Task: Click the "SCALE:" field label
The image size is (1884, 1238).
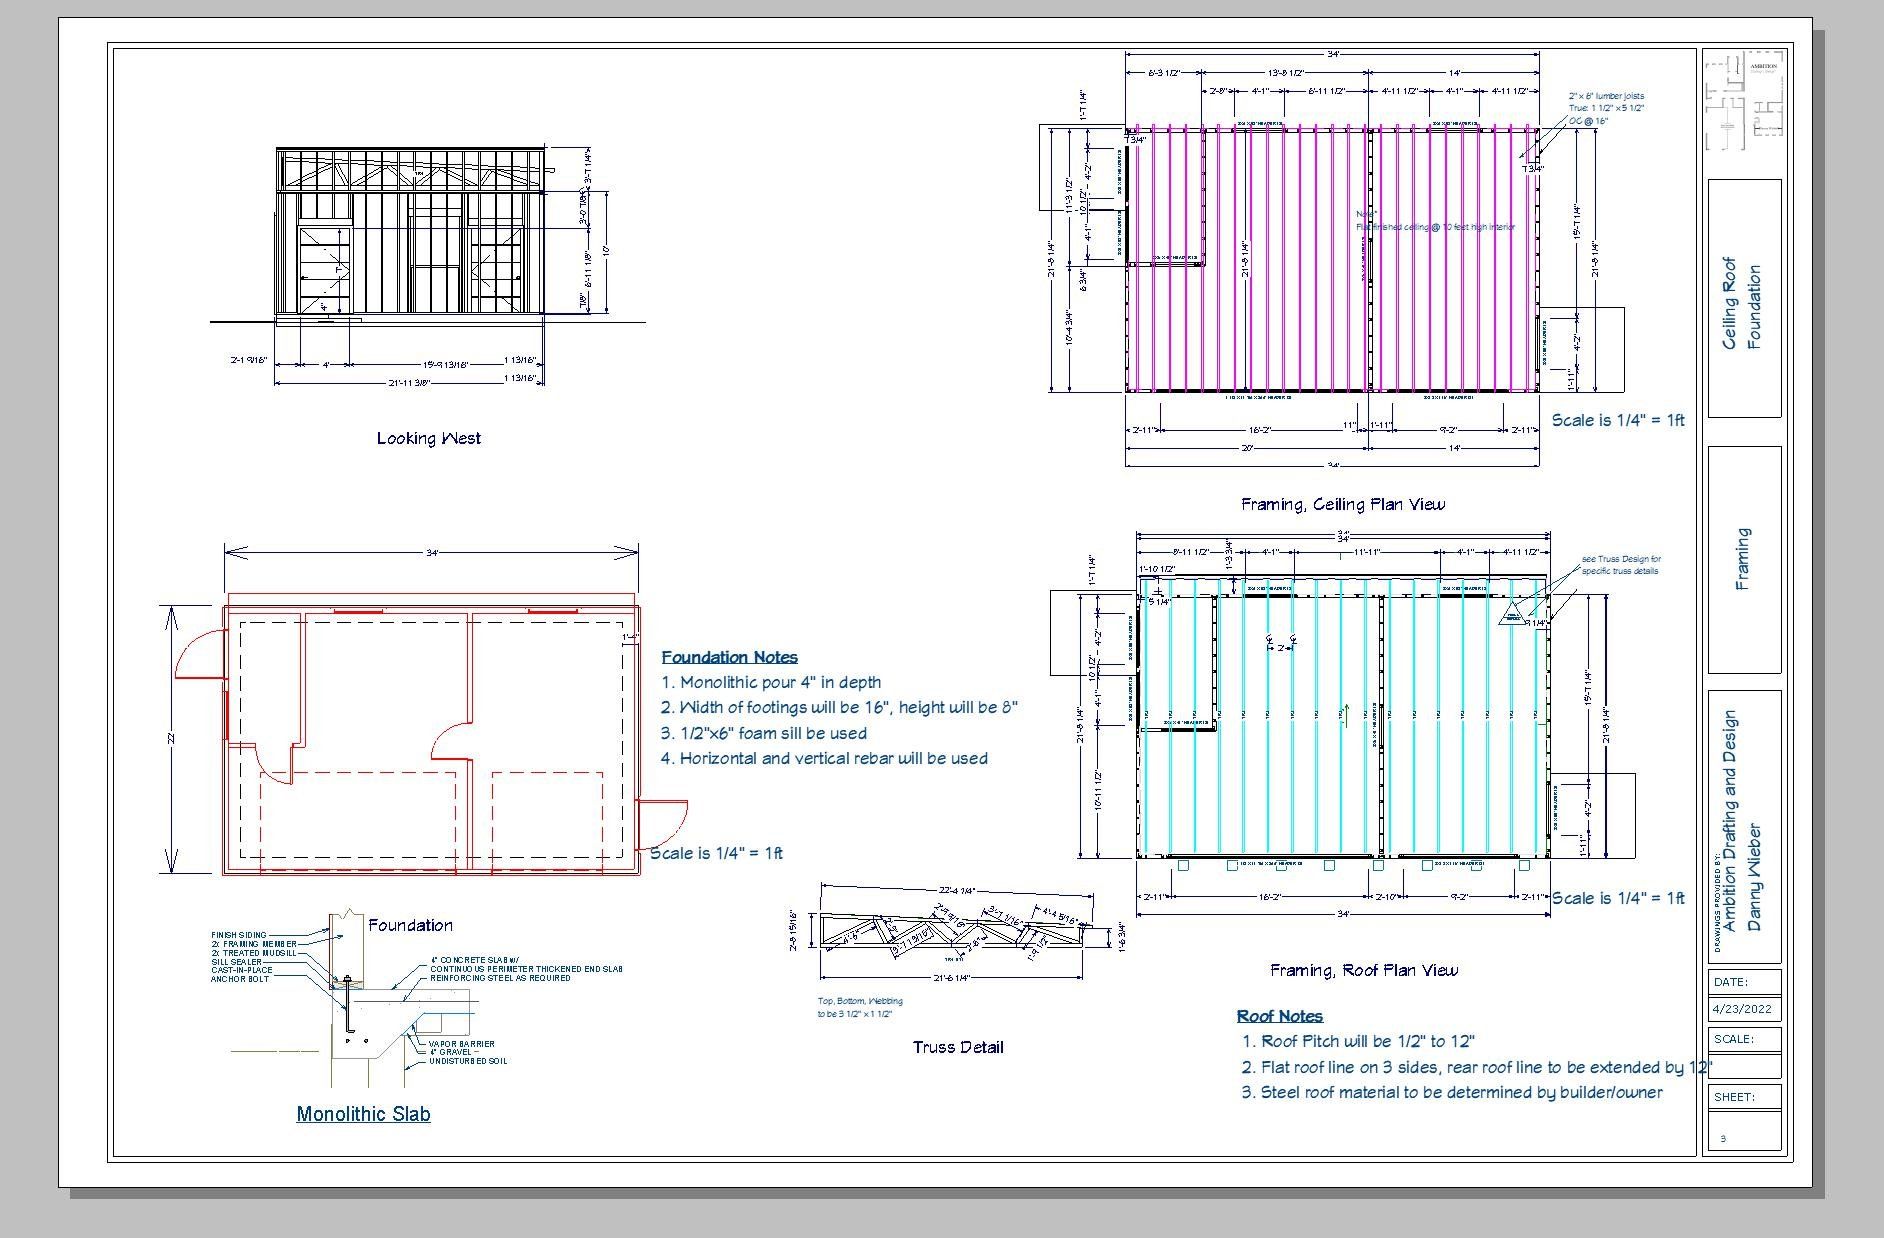Action: pyautogui.click(x=1734, y=1039)
